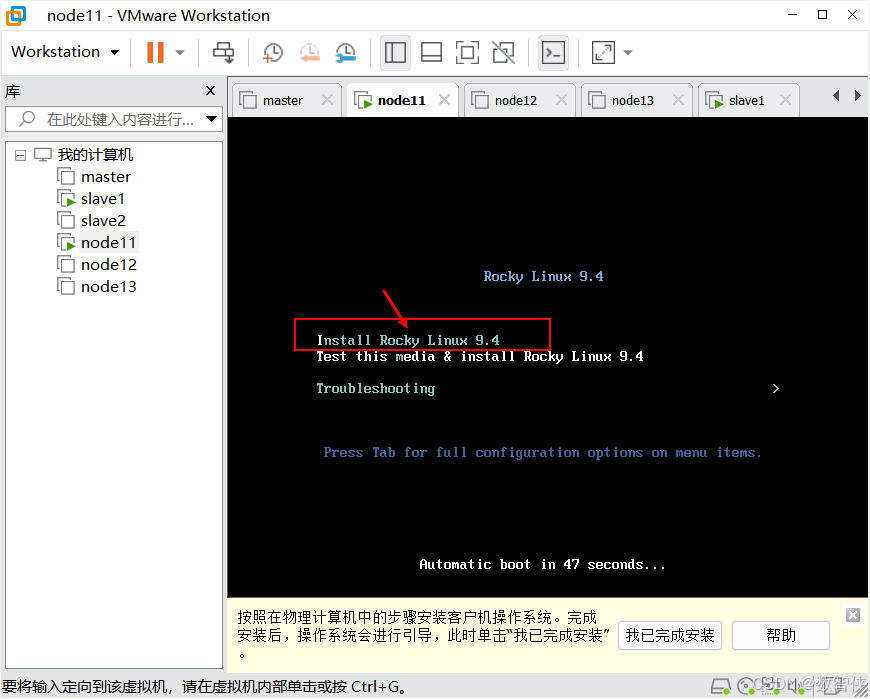The height and width of the screenshot is (699, 870).
Task: Click the 我已完成安装 button
Action: [x=669, y=635]
